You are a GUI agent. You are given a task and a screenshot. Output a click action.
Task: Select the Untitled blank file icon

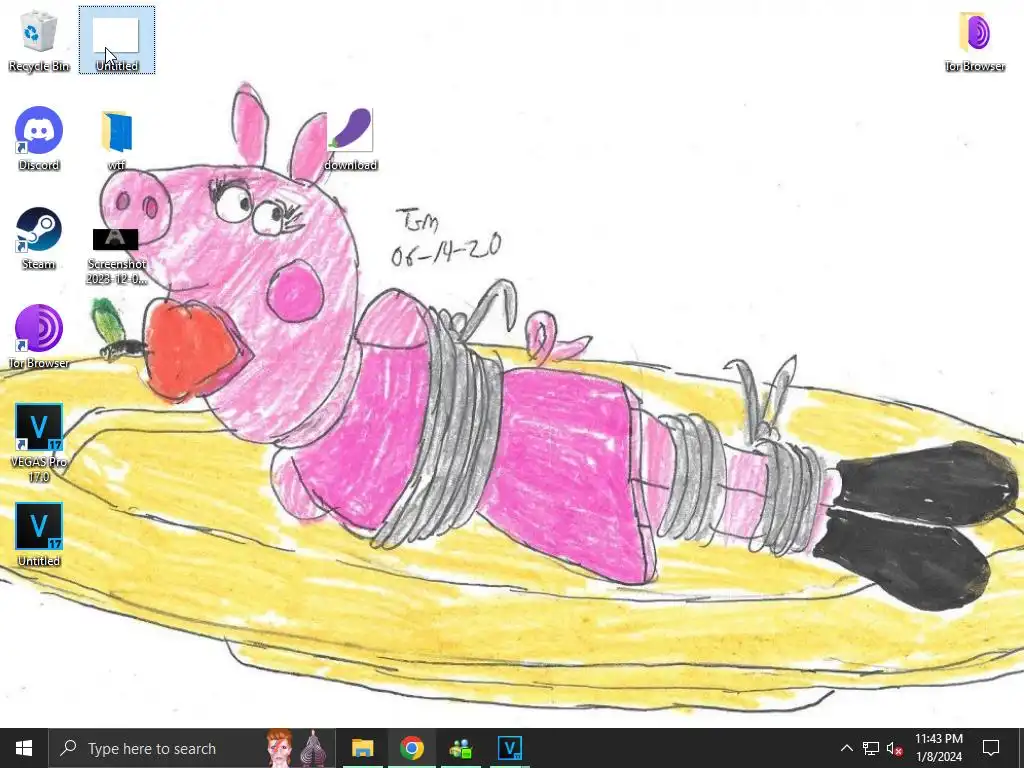117,40
